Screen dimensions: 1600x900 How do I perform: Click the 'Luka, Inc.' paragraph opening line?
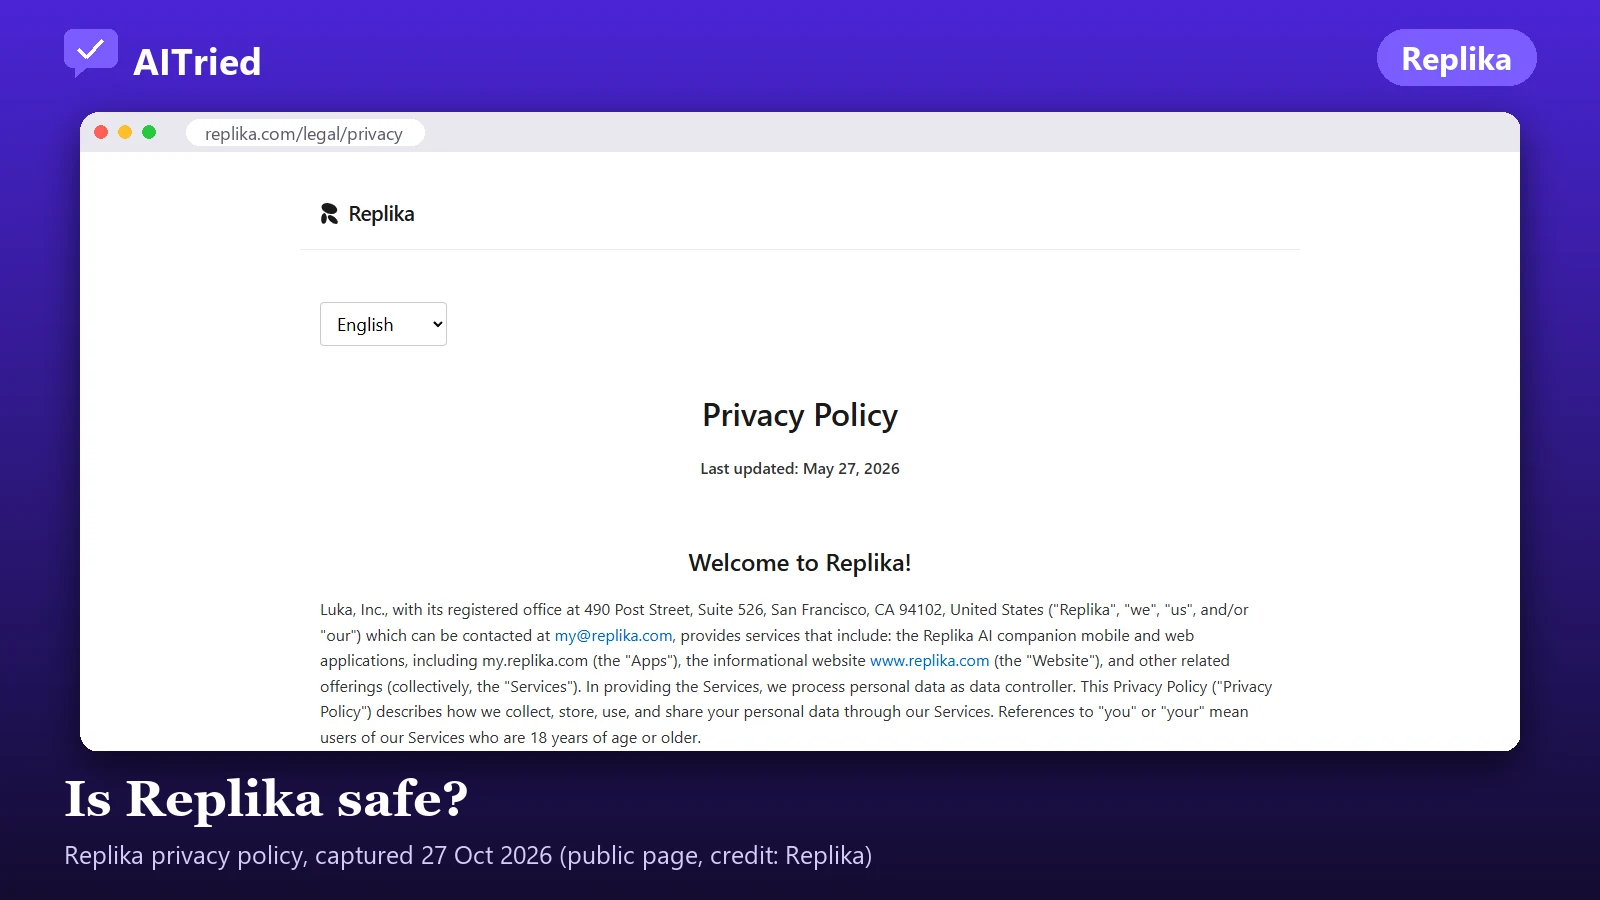pos(784,610)
